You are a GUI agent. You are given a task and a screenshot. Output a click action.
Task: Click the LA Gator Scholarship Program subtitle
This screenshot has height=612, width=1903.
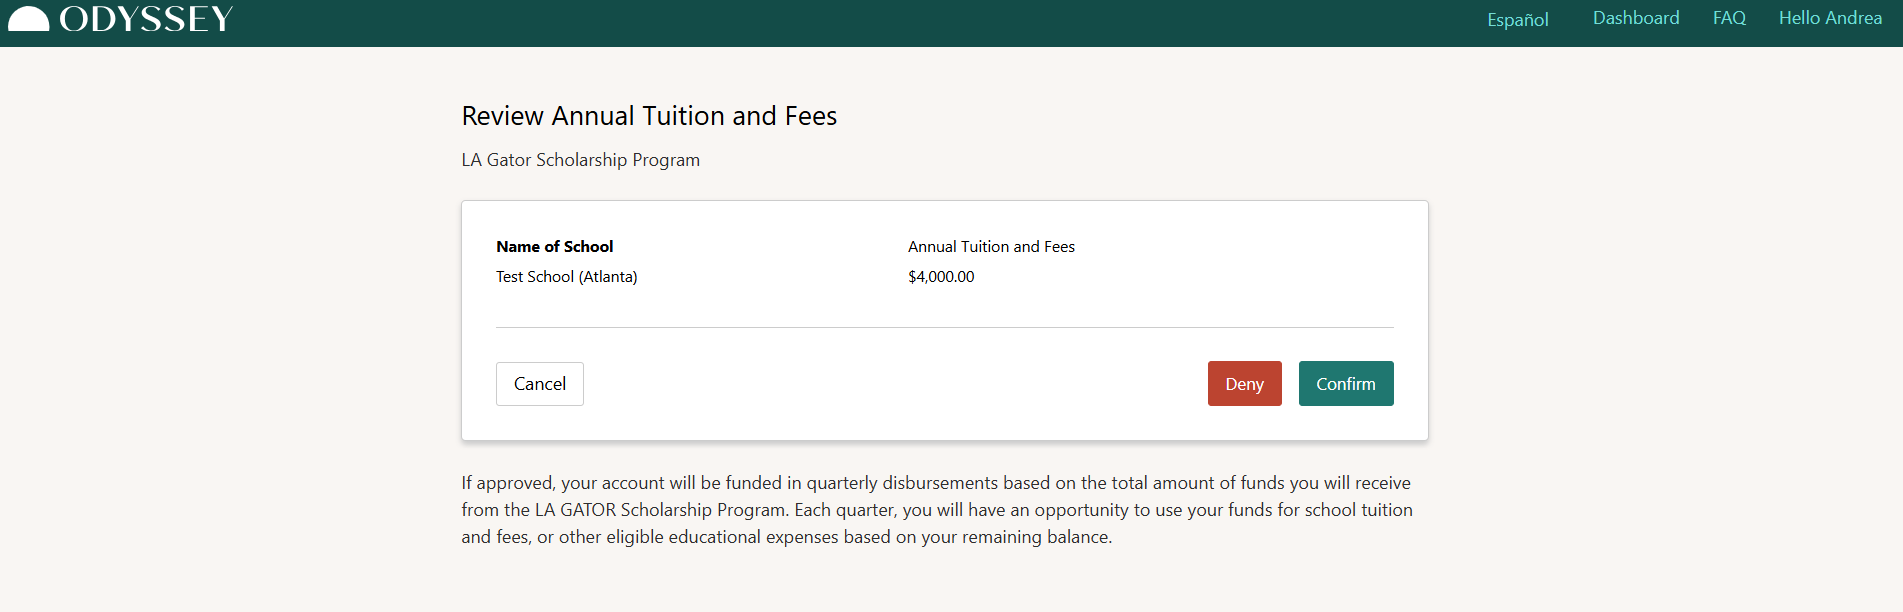coord(581,160)
